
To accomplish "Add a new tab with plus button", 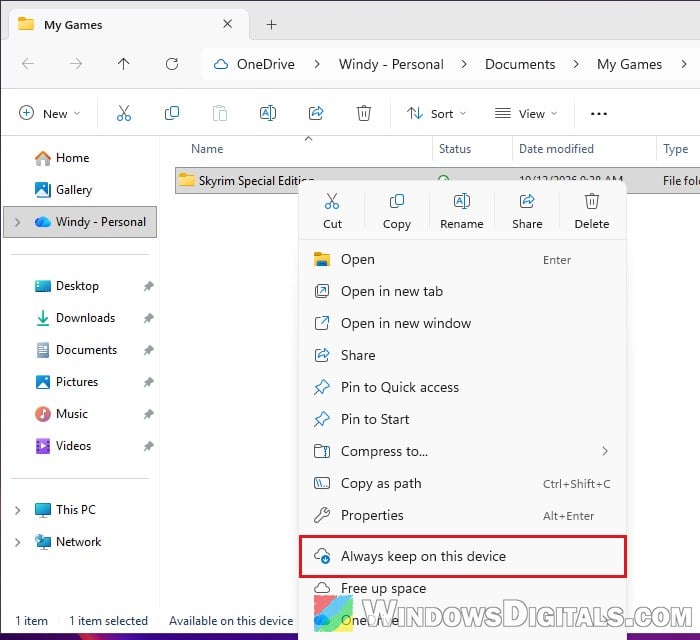I will click(271, 25).
